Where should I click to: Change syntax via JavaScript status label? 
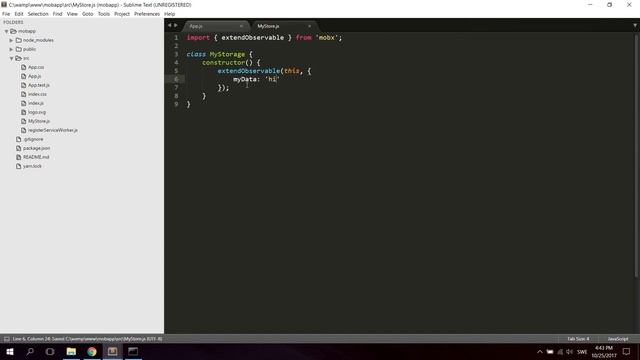point(618,339)
